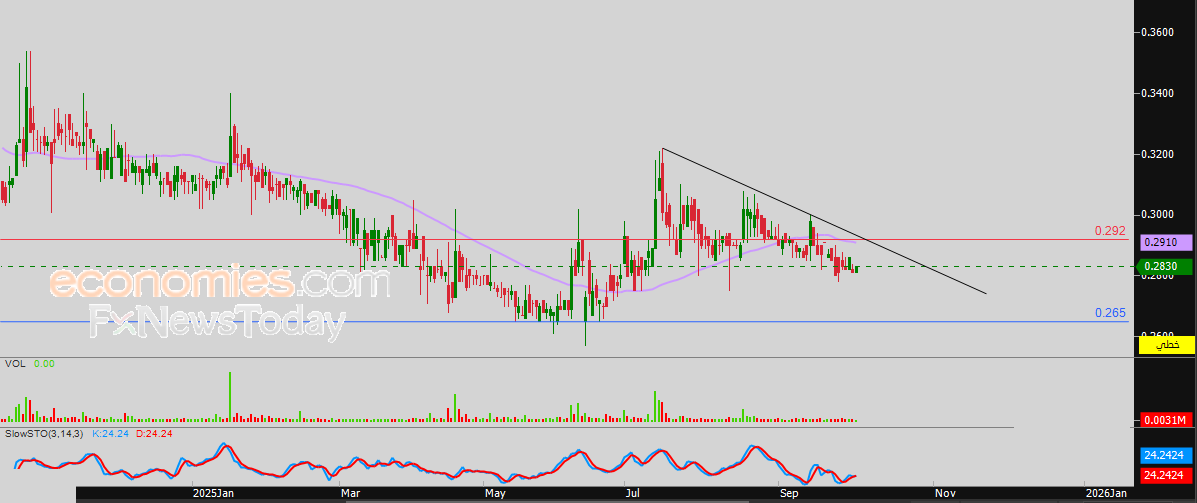Click the K:24.24 stochastic value
1197x503 pixels.
click(111, 435)
